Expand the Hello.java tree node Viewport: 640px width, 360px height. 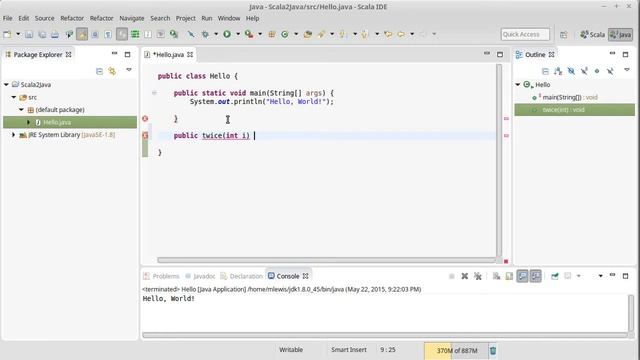29,122
